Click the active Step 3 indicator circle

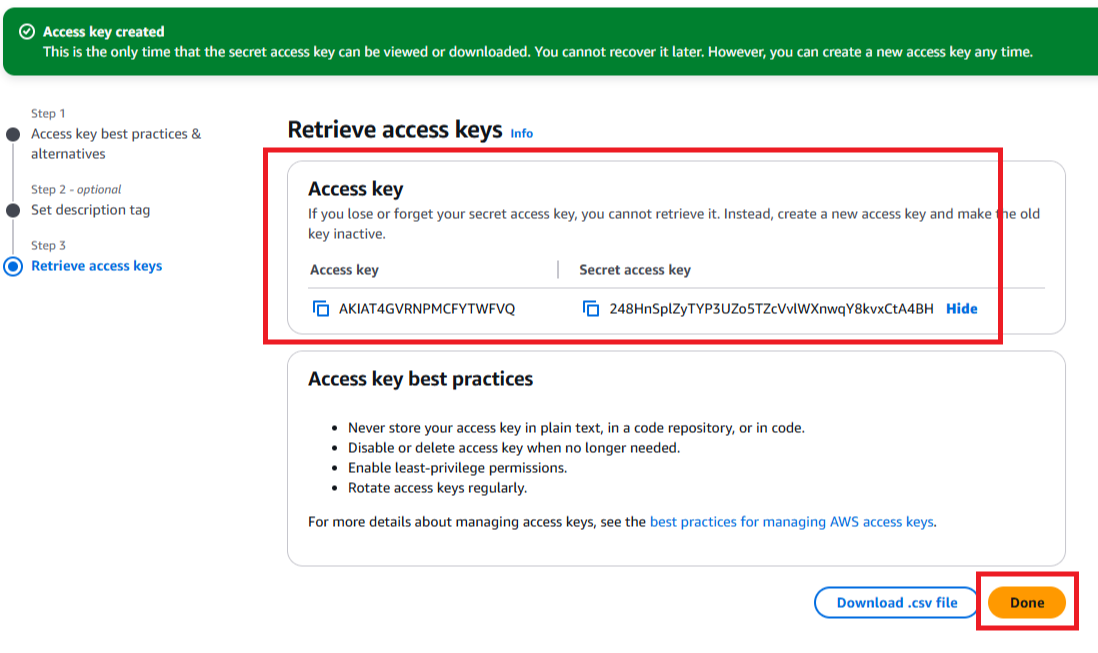coord(13,266)
